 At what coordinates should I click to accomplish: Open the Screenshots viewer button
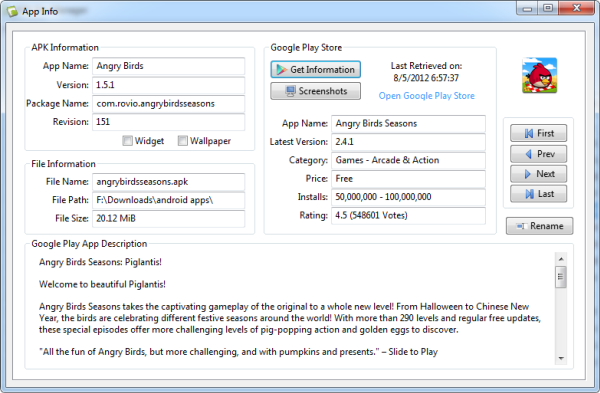[315, 91]
